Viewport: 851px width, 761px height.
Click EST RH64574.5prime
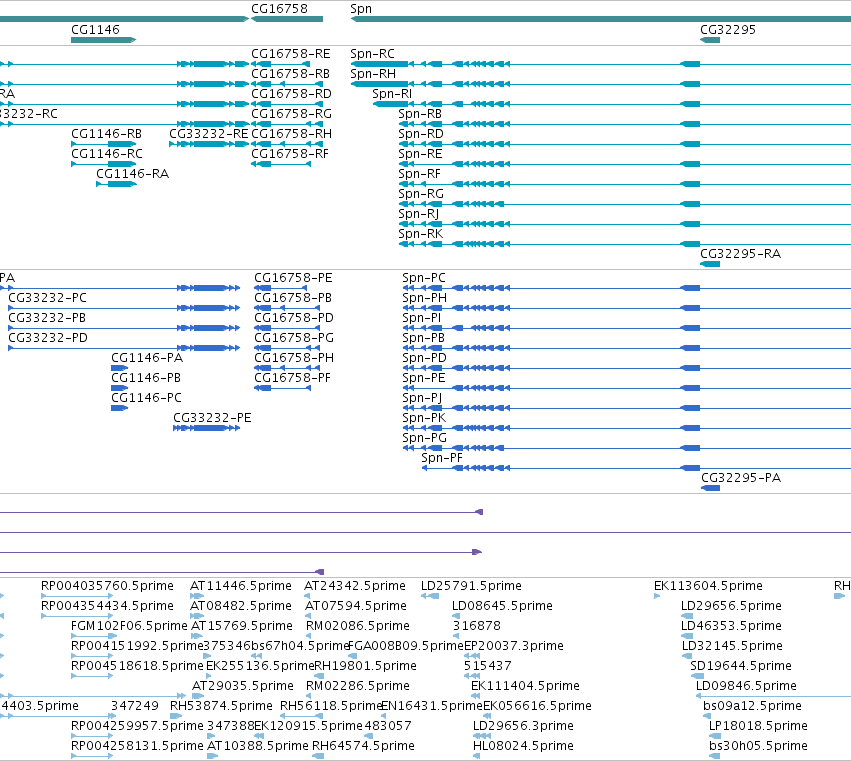[318, 756]
